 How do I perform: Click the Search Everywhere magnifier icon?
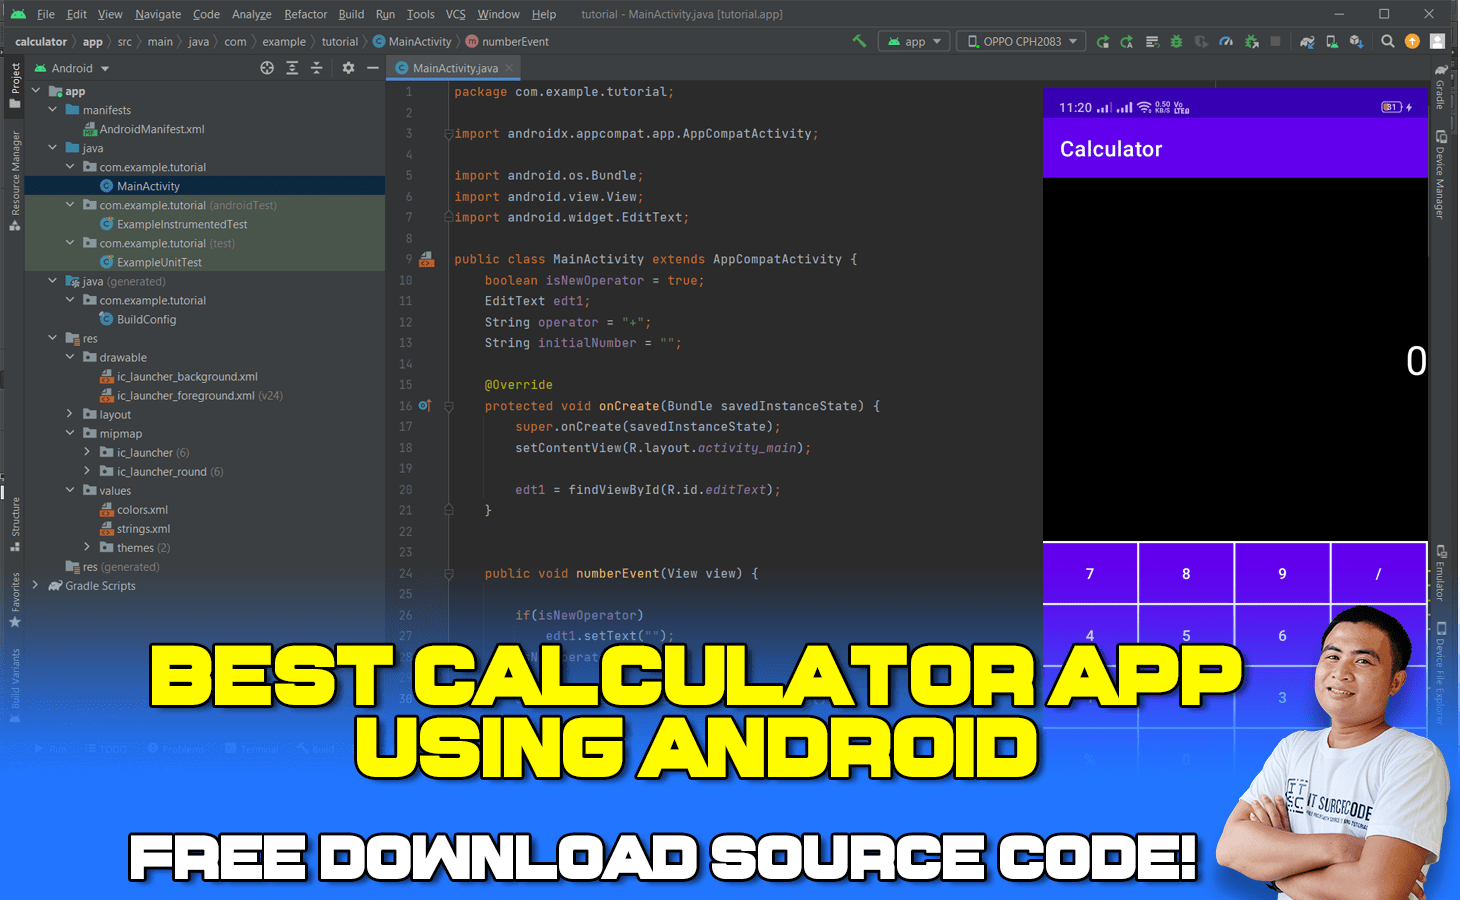tap(1388, 41)
